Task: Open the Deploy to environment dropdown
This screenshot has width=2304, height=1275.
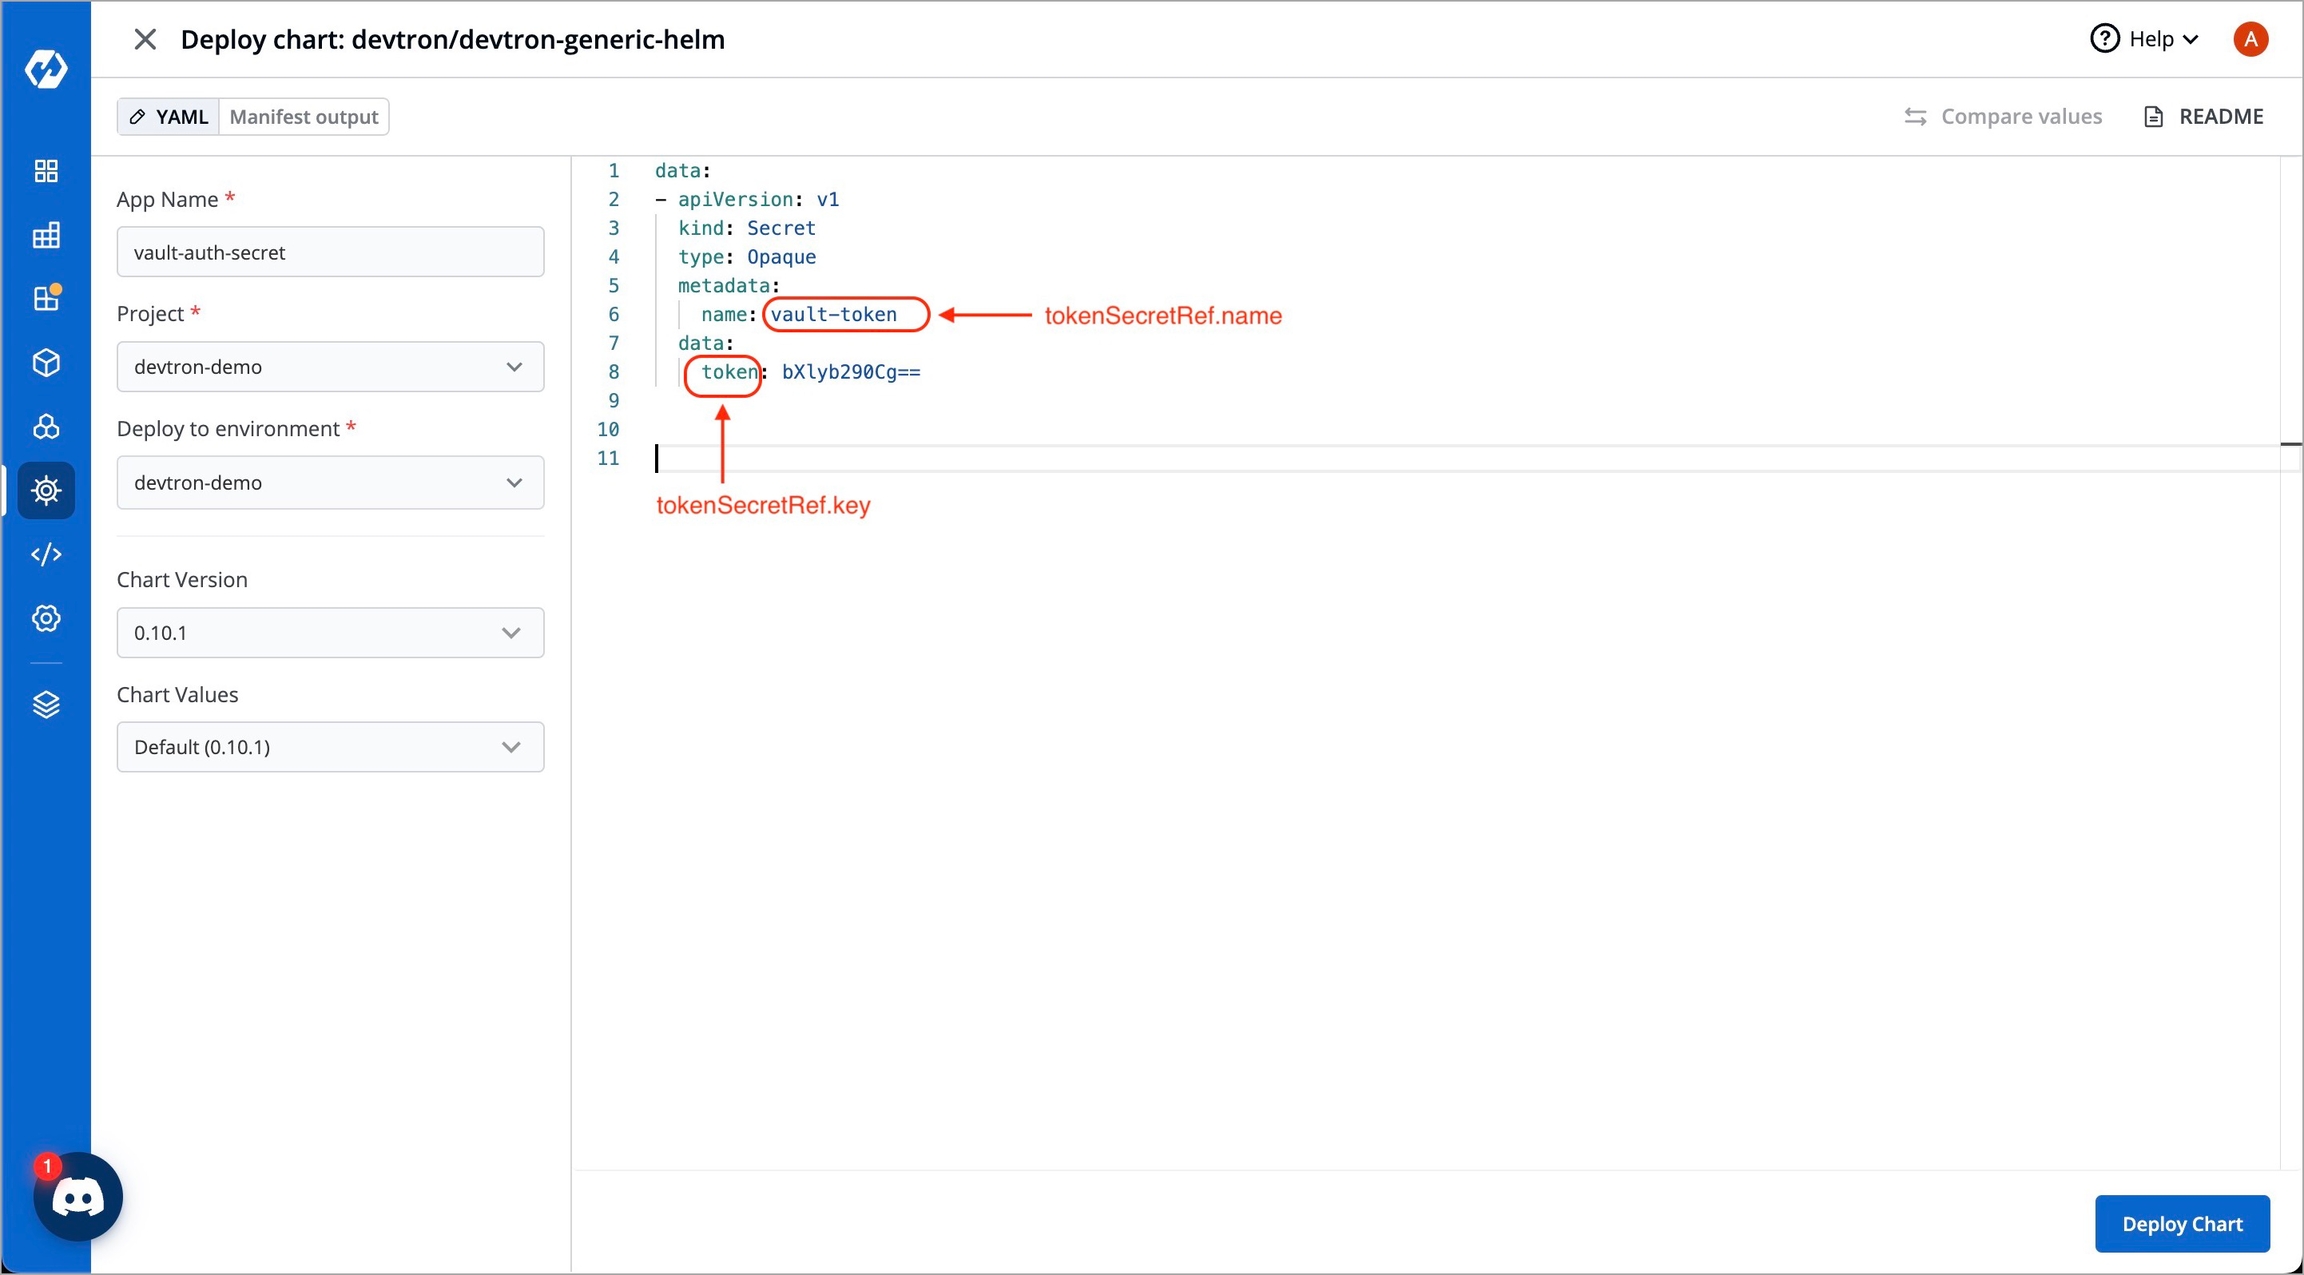Action: pos(330,483)
